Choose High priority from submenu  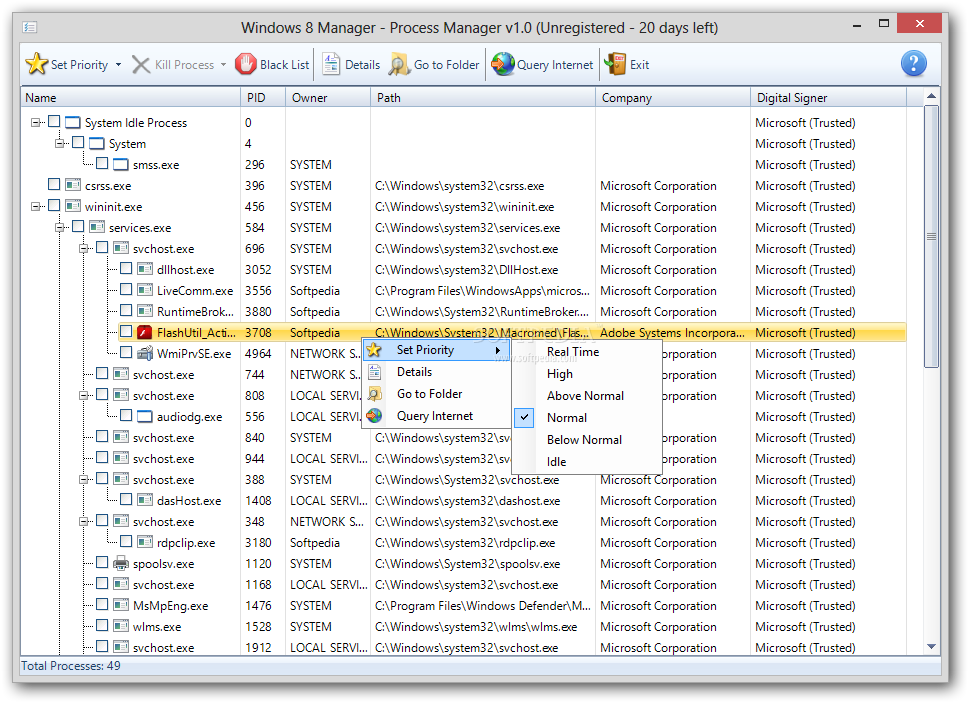588,374
